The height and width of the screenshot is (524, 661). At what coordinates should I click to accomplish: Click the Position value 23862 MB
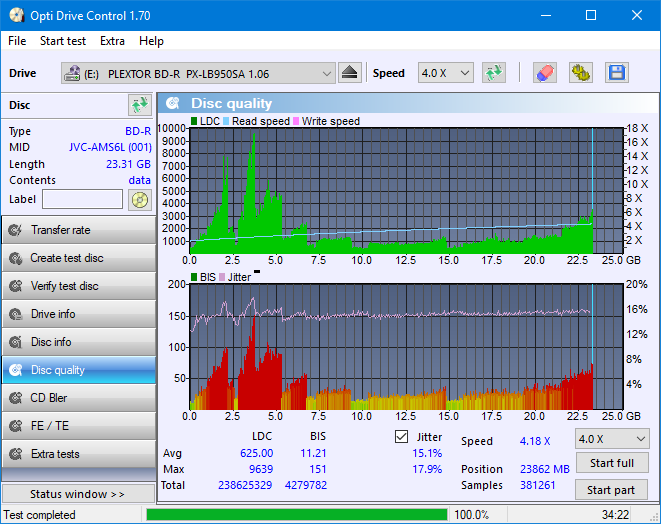545,469
